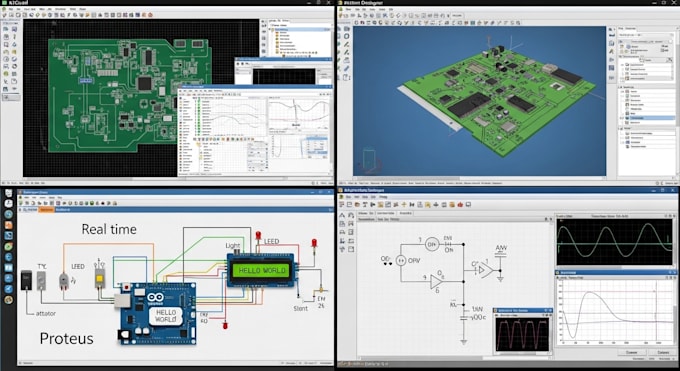Click the 'attator' label in the wiring diagram
The image size is (680, 371).
[x=46, y=313]
